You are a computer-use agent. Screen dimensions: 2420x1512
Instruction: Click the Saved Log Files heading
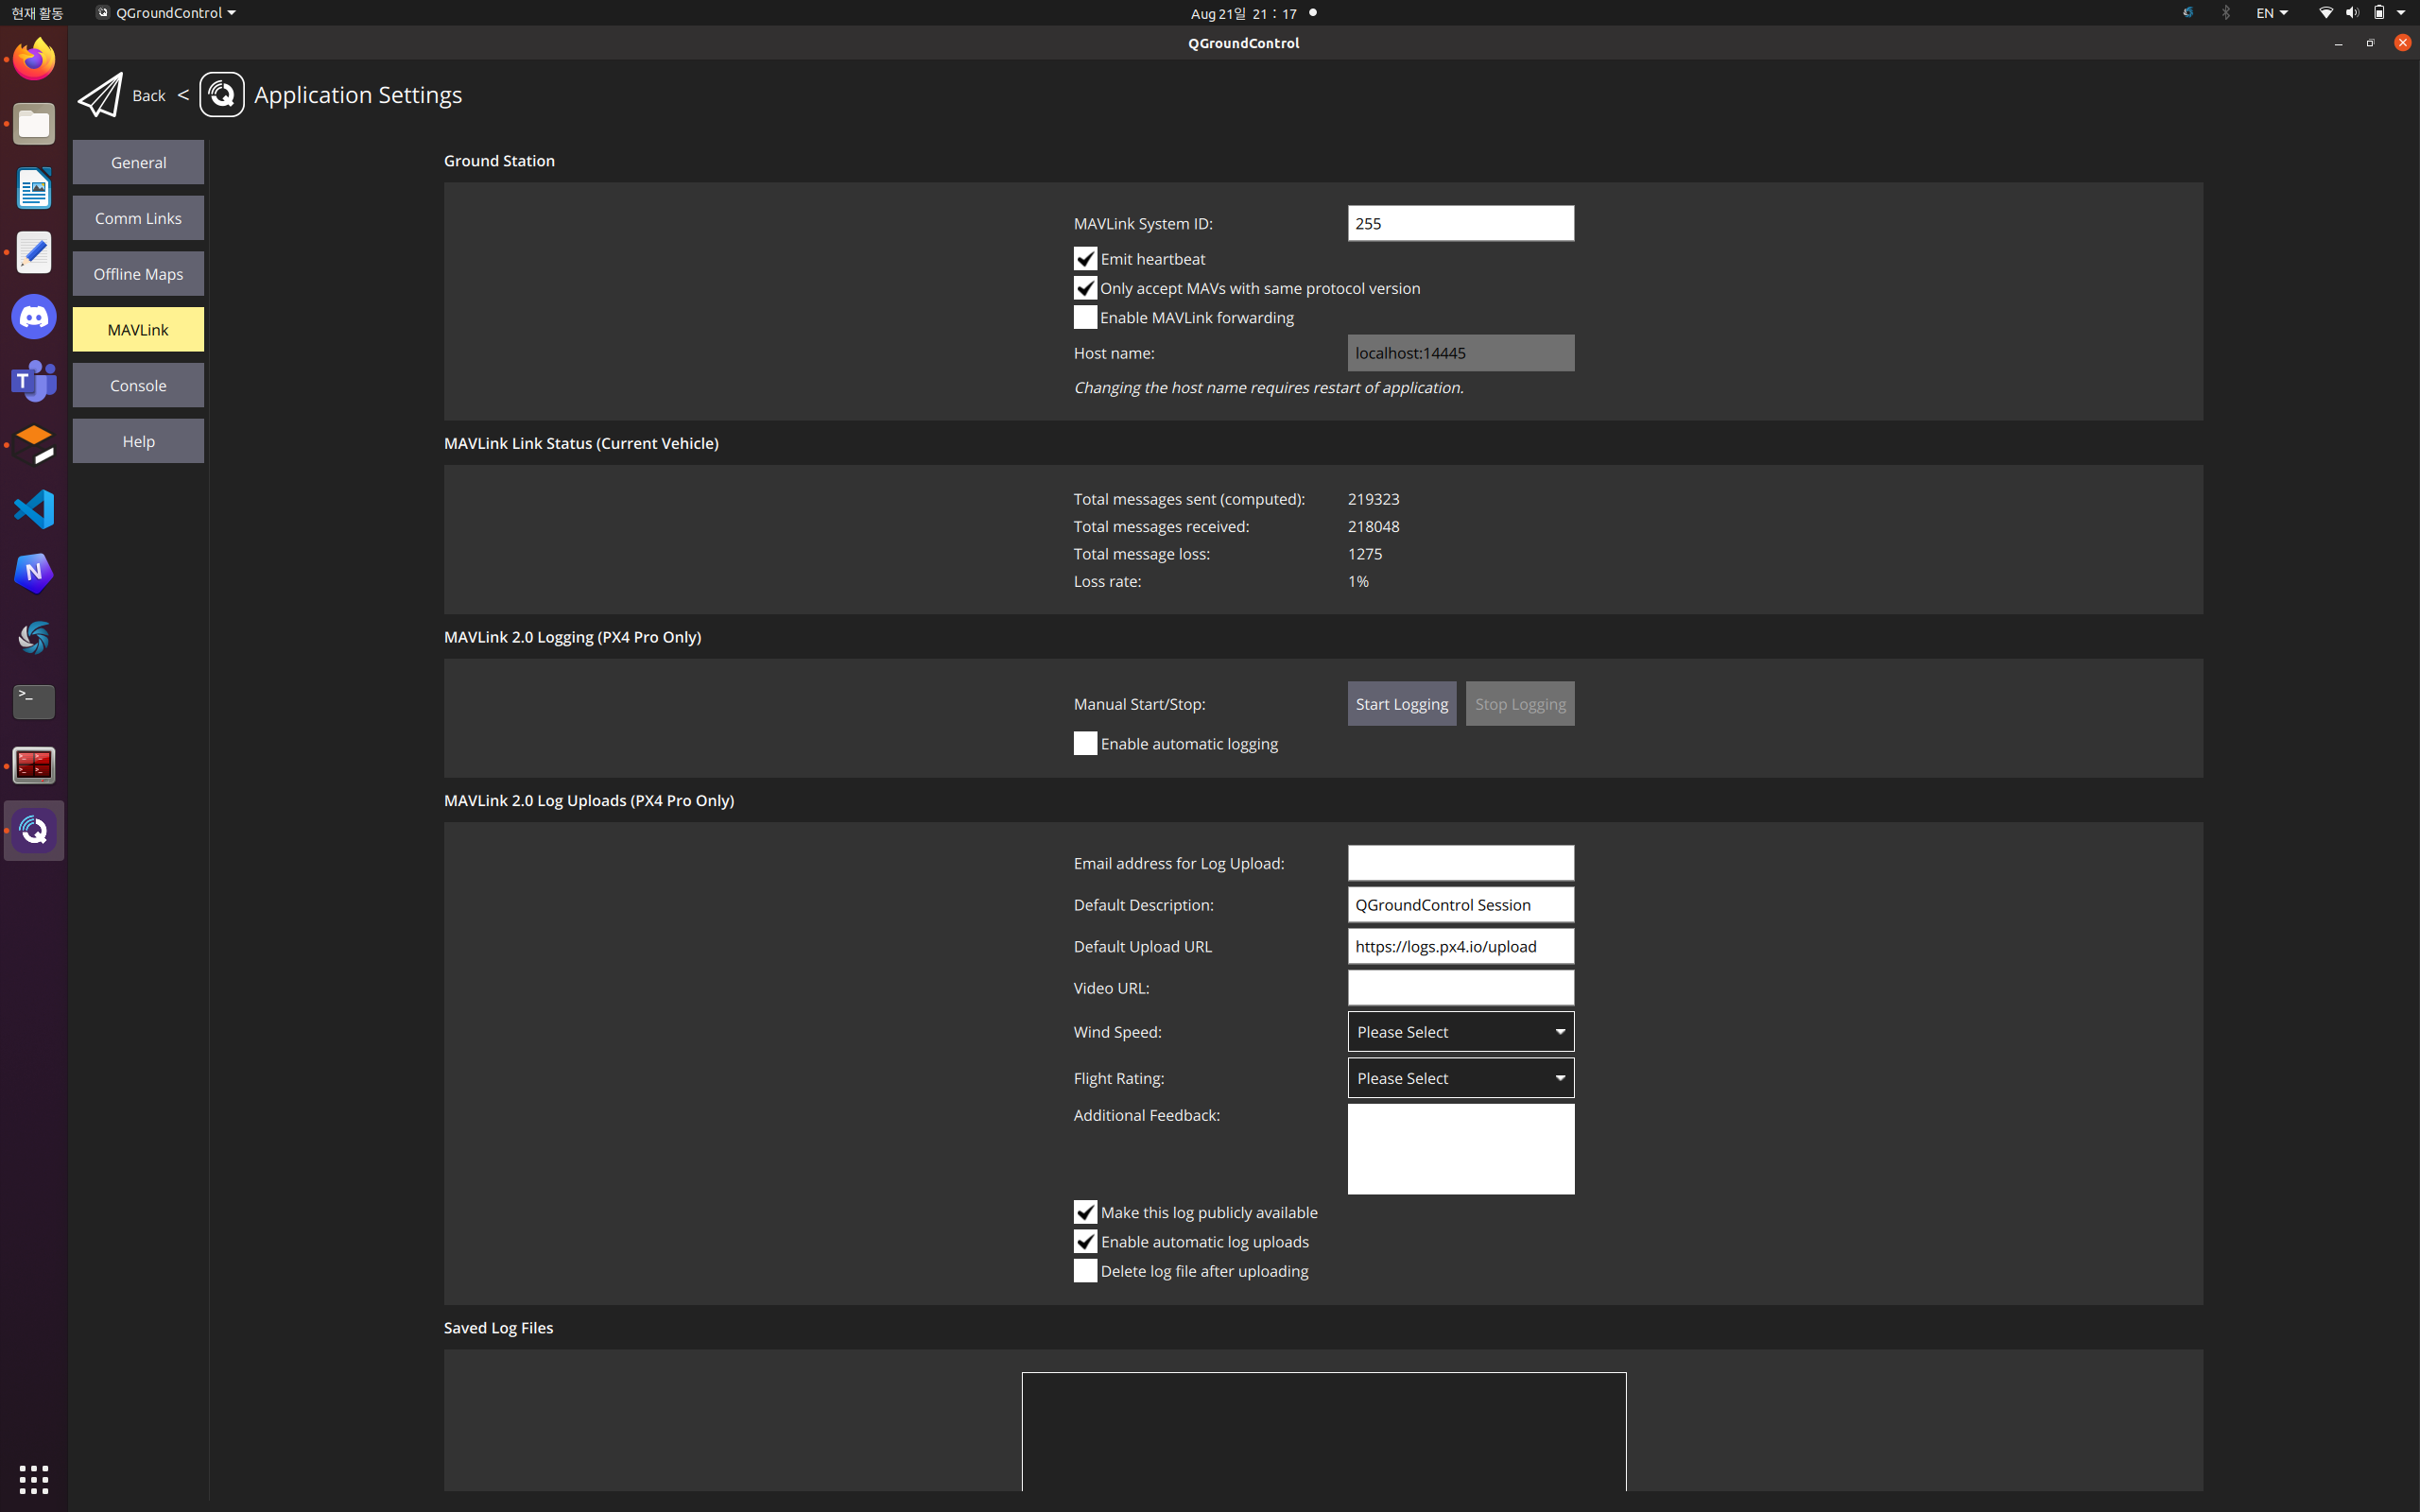pyautogui.click(x=498, y=1328)
